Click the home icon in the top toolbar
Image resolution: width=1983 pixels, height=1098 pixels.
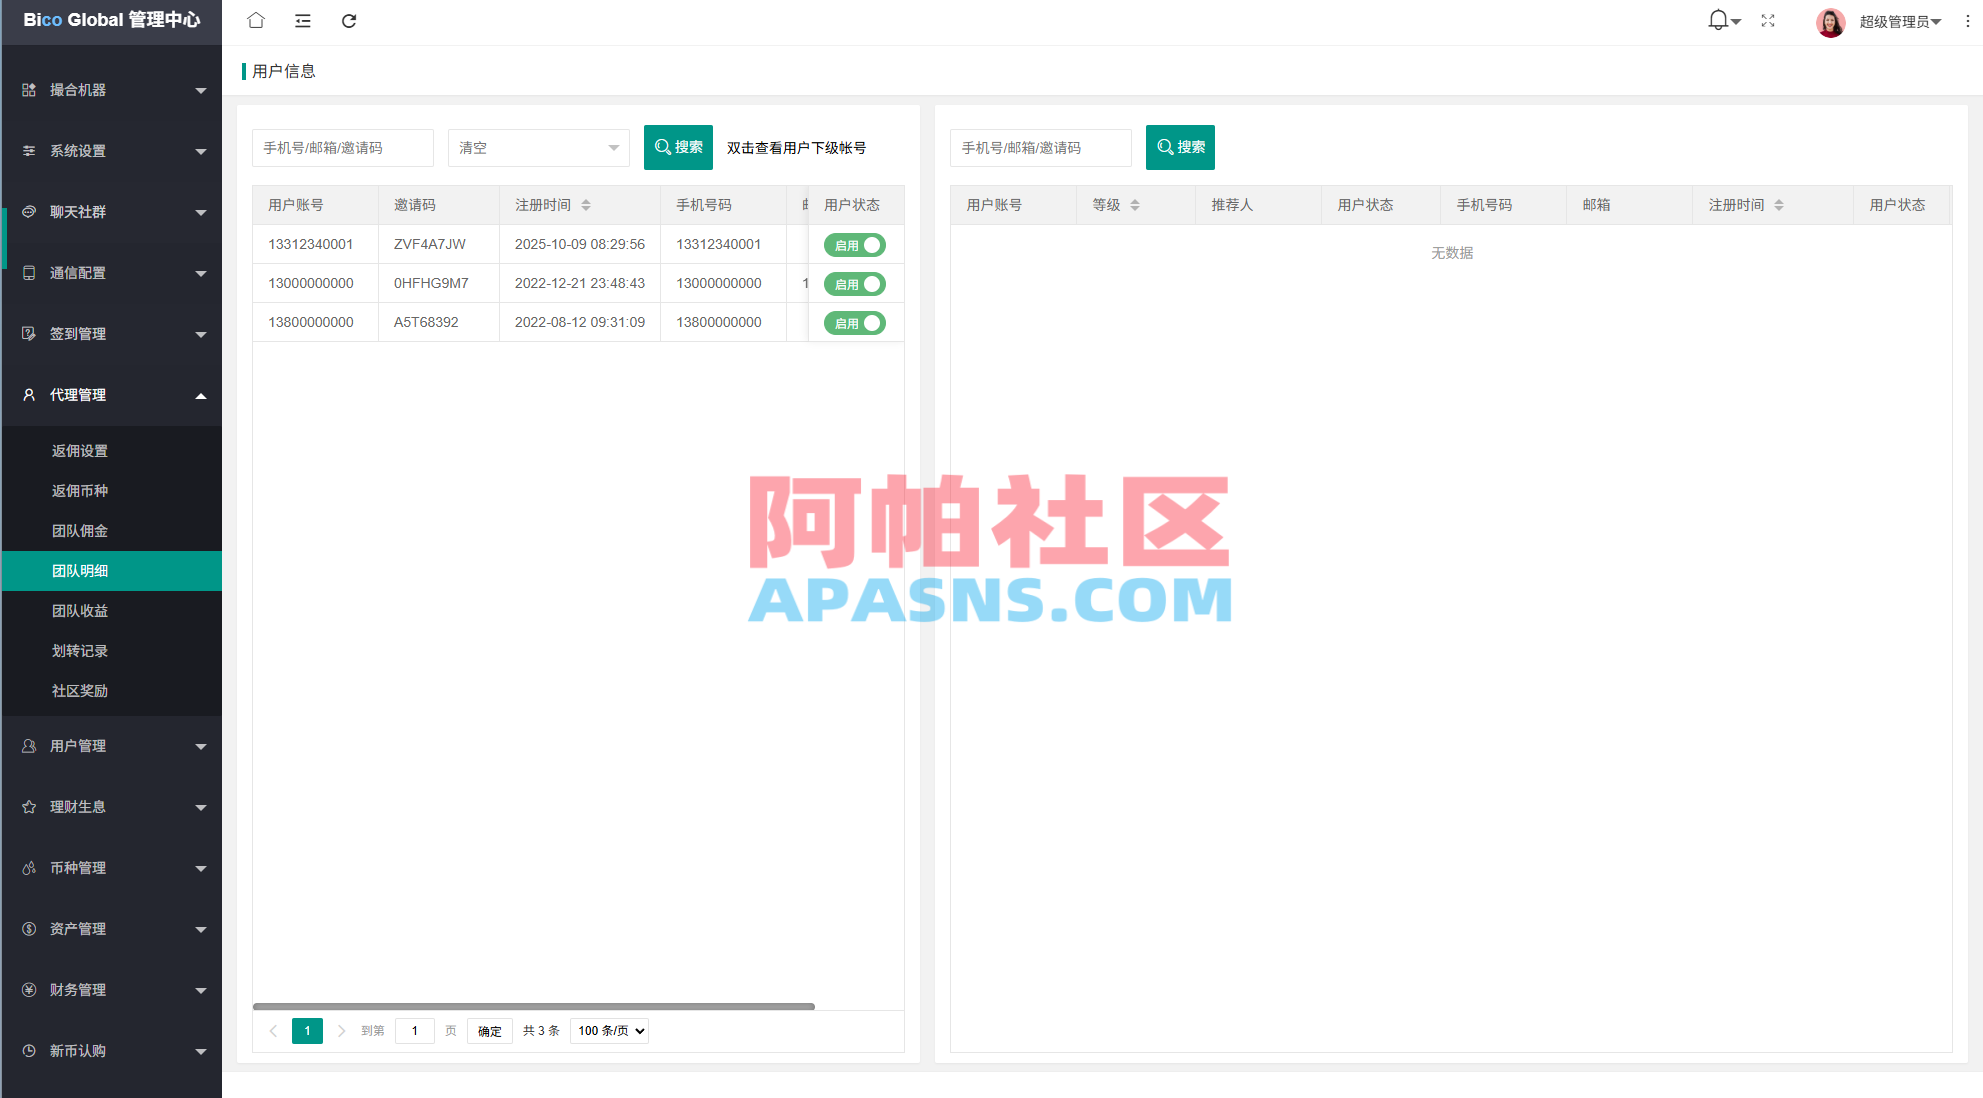255,20
